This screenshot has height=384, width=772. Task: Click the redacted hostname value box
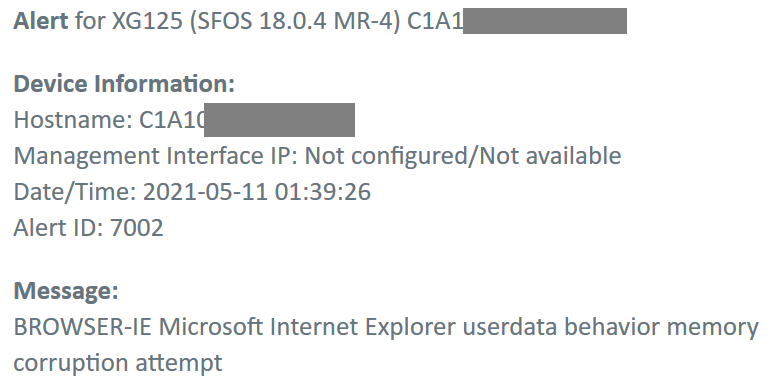(279, 120)
